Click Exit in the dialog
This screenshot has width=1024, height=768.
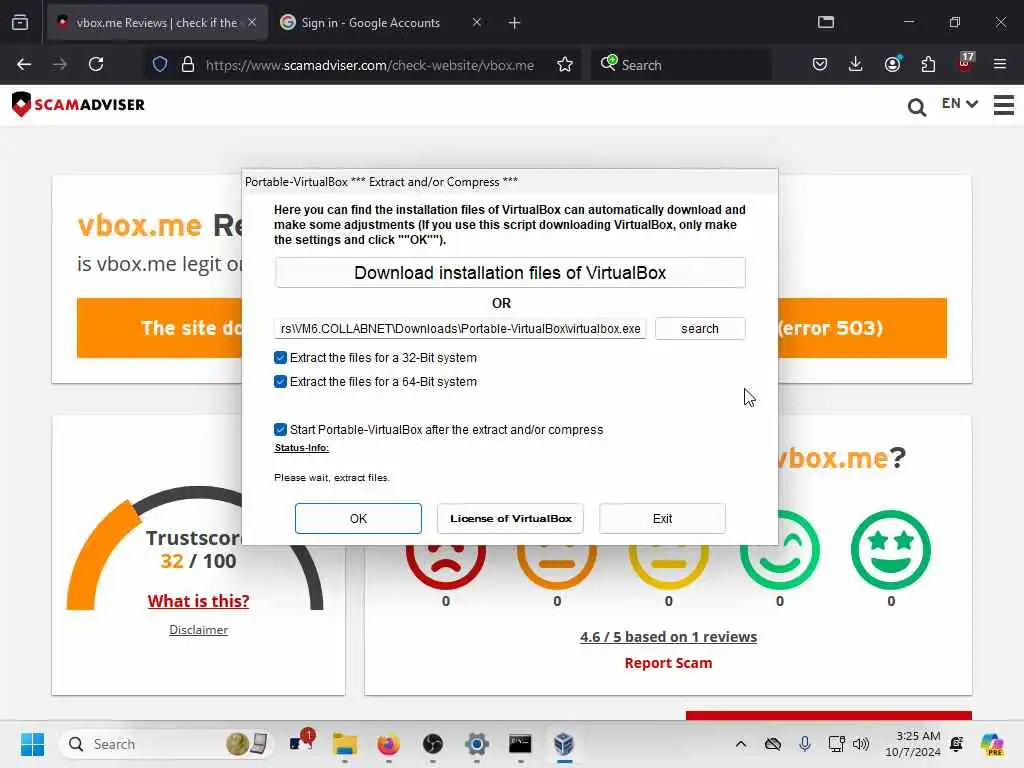click(662, 518)
